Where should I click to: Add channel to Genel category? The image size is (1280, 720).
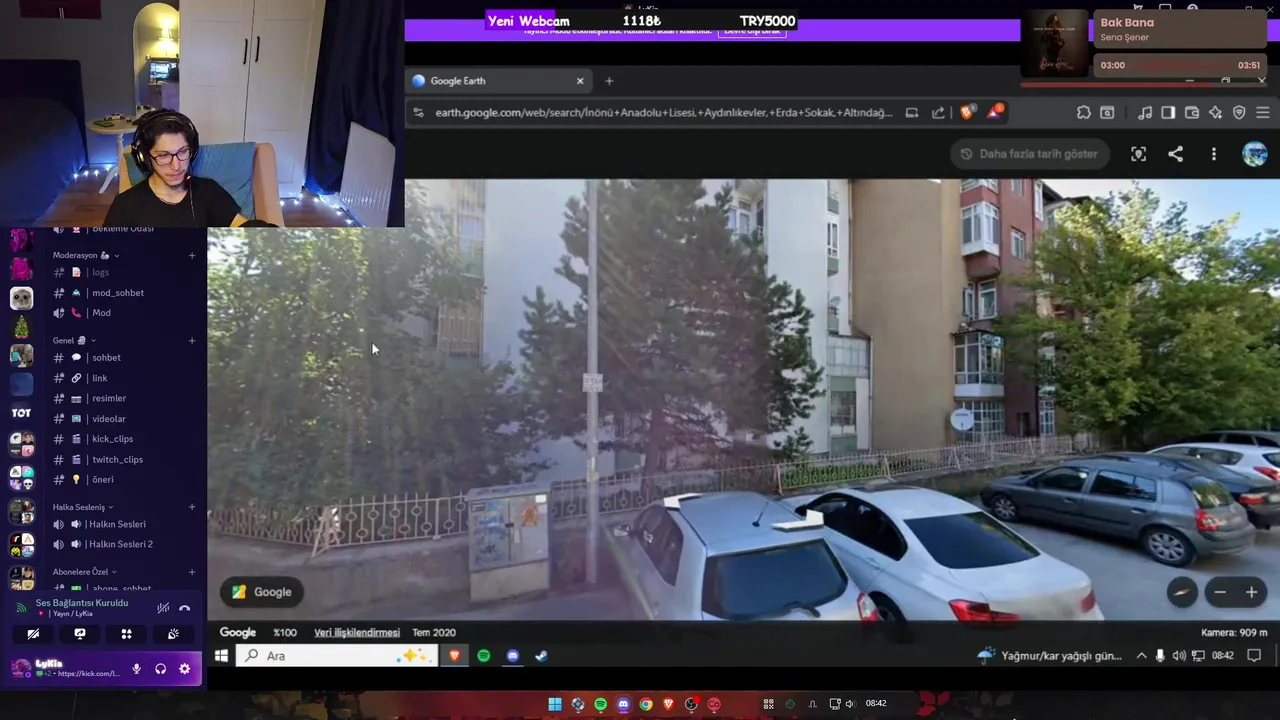tap(192, 340)
